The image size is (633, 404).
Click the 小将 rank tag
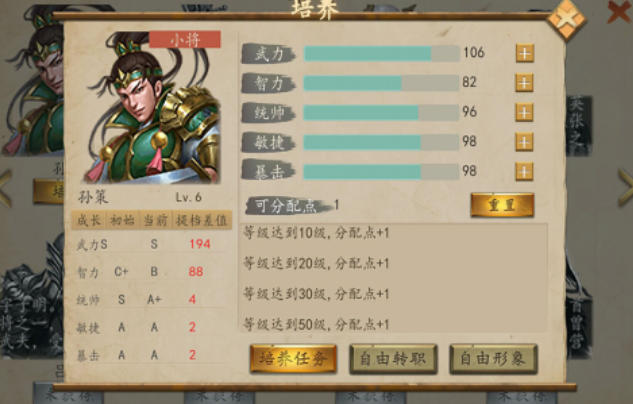pos(185,40)
